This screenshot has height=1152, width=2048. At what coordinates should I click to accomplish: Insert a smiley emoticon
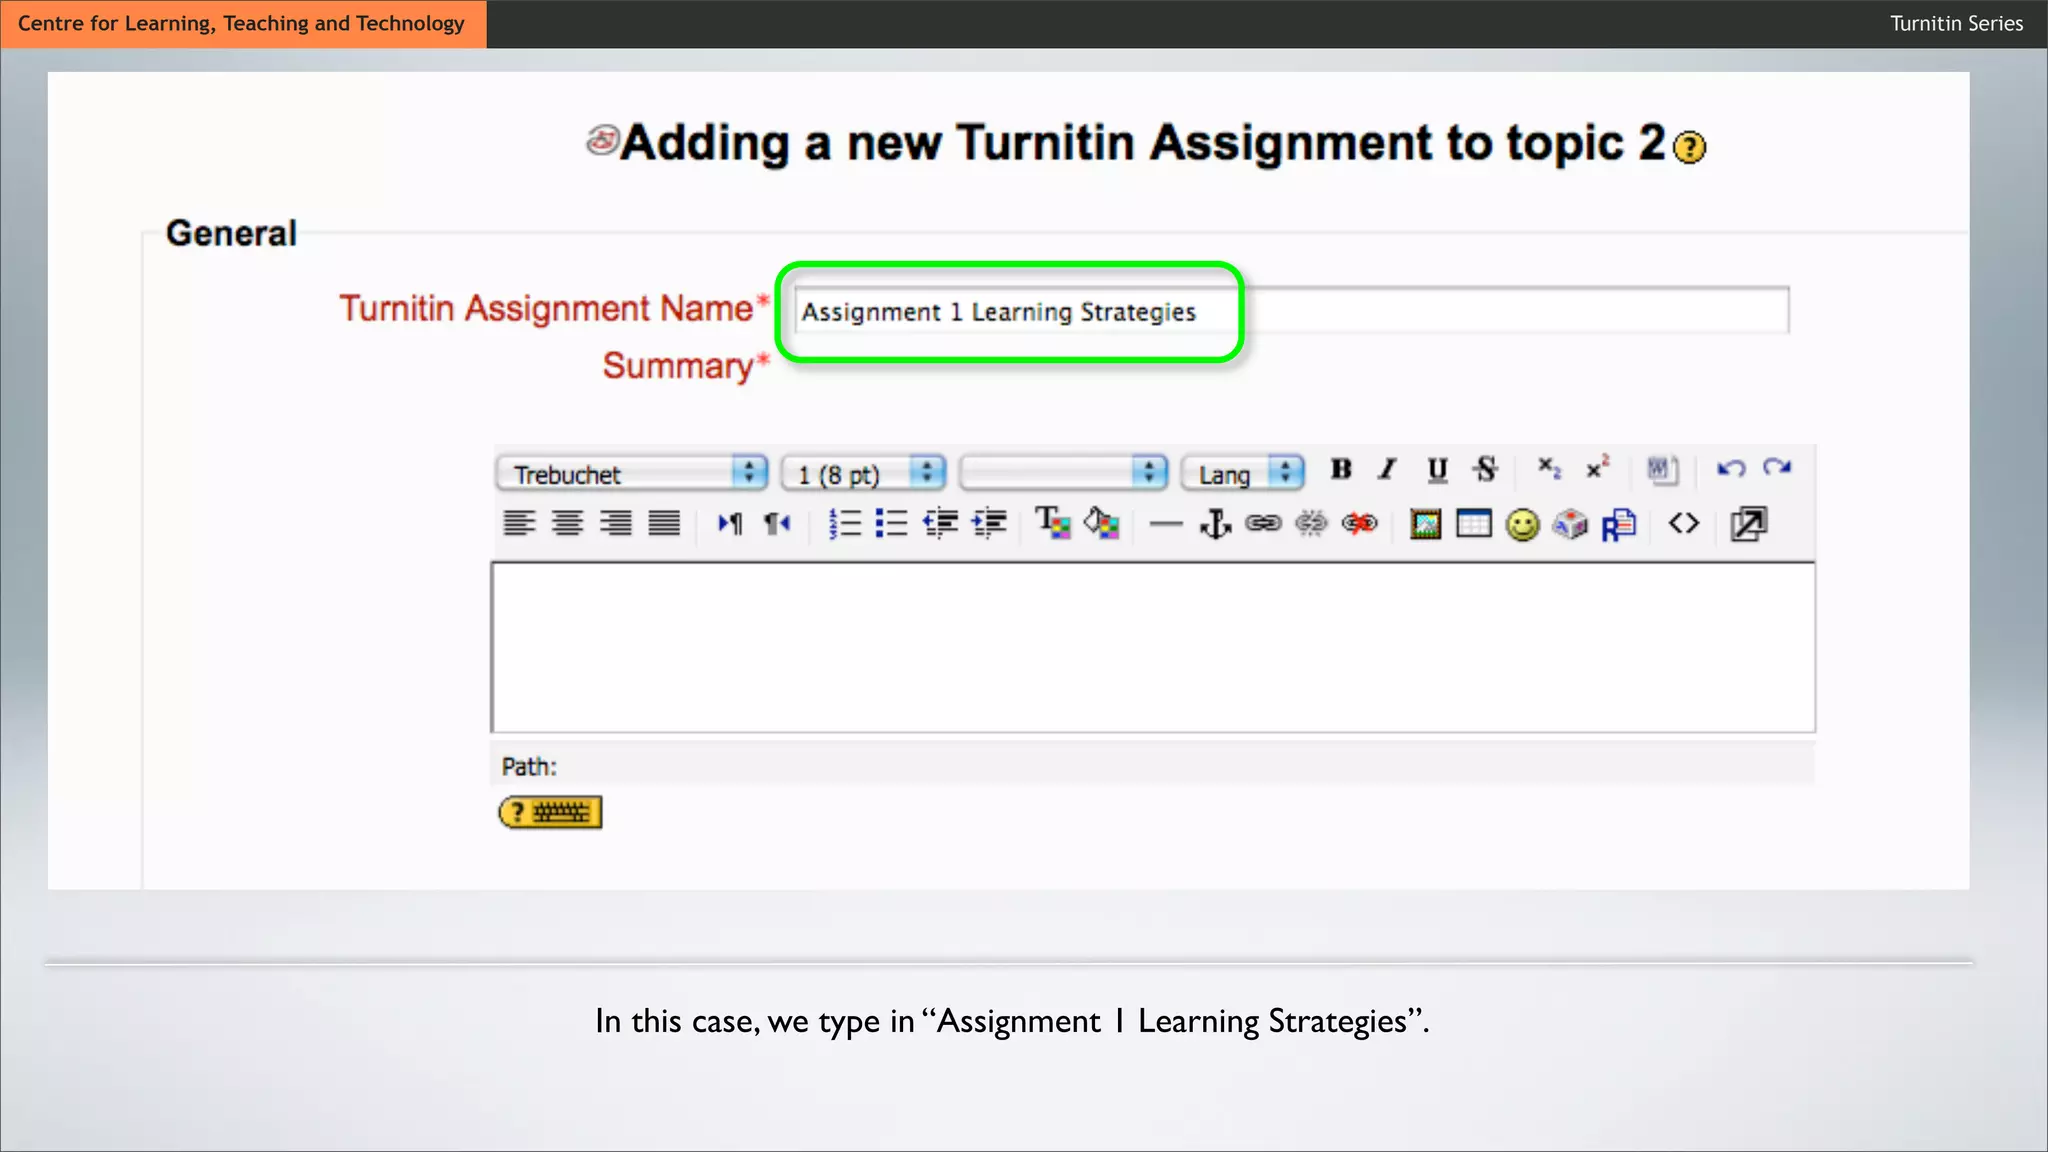point(1522,525)
